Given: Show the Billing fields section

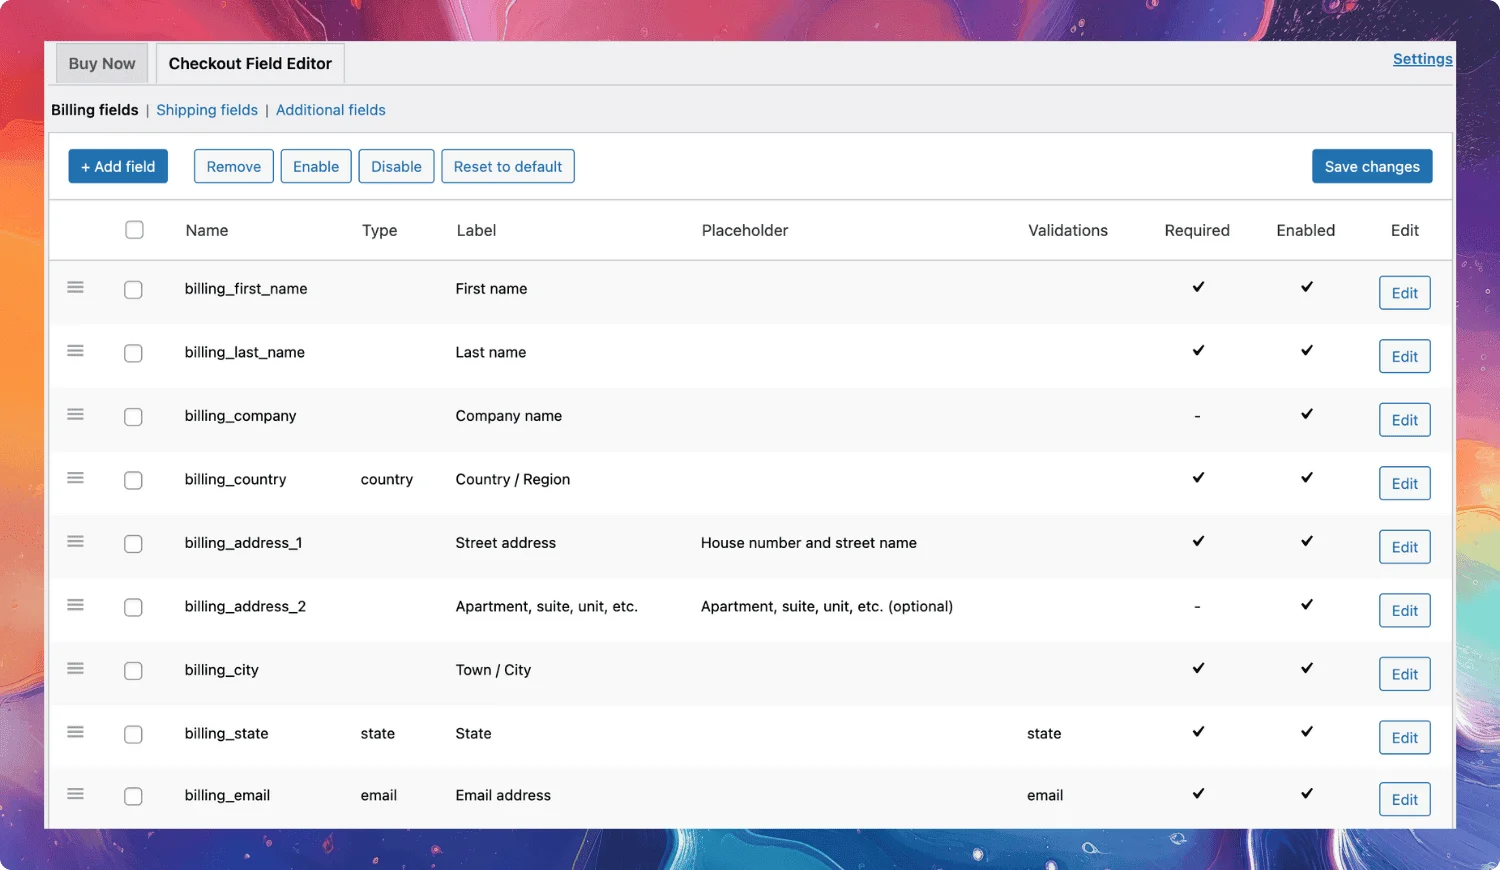Looking at the screenshot, I should [x=95, y=110].
